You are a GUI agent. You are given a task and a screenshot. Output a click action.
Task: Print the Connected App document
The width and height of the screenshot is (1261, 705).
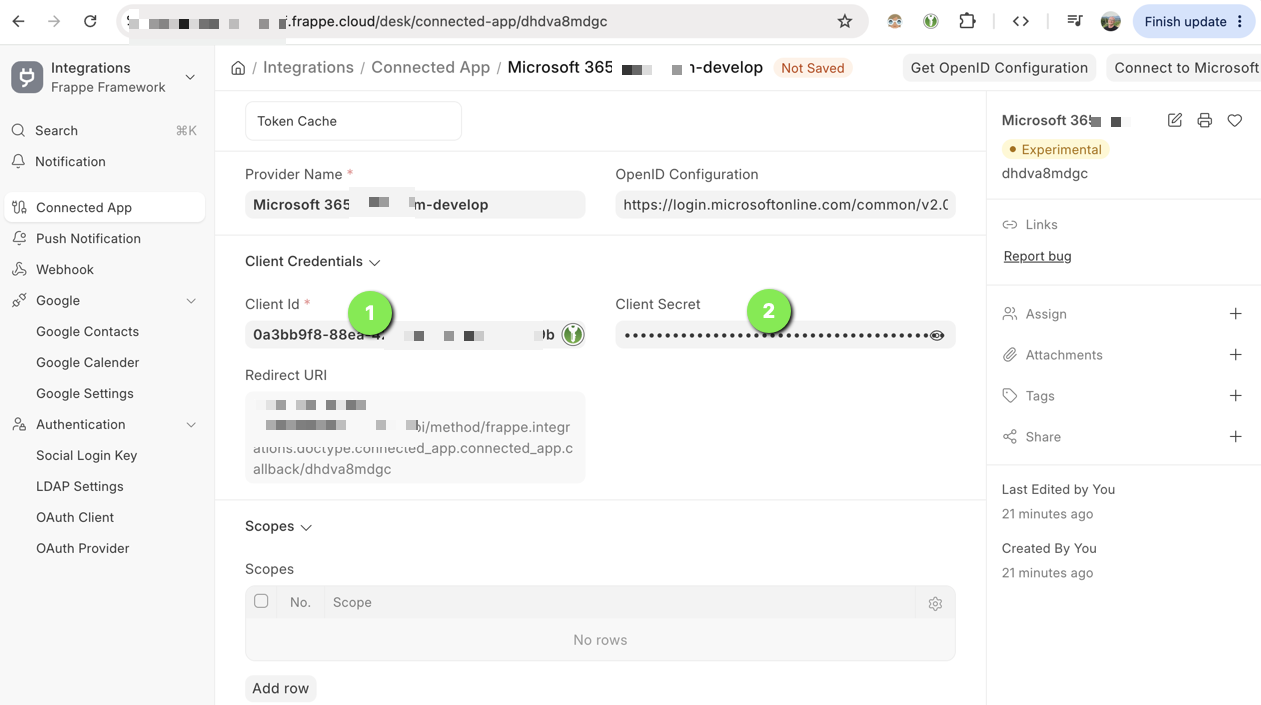[x=1205, y=120]
